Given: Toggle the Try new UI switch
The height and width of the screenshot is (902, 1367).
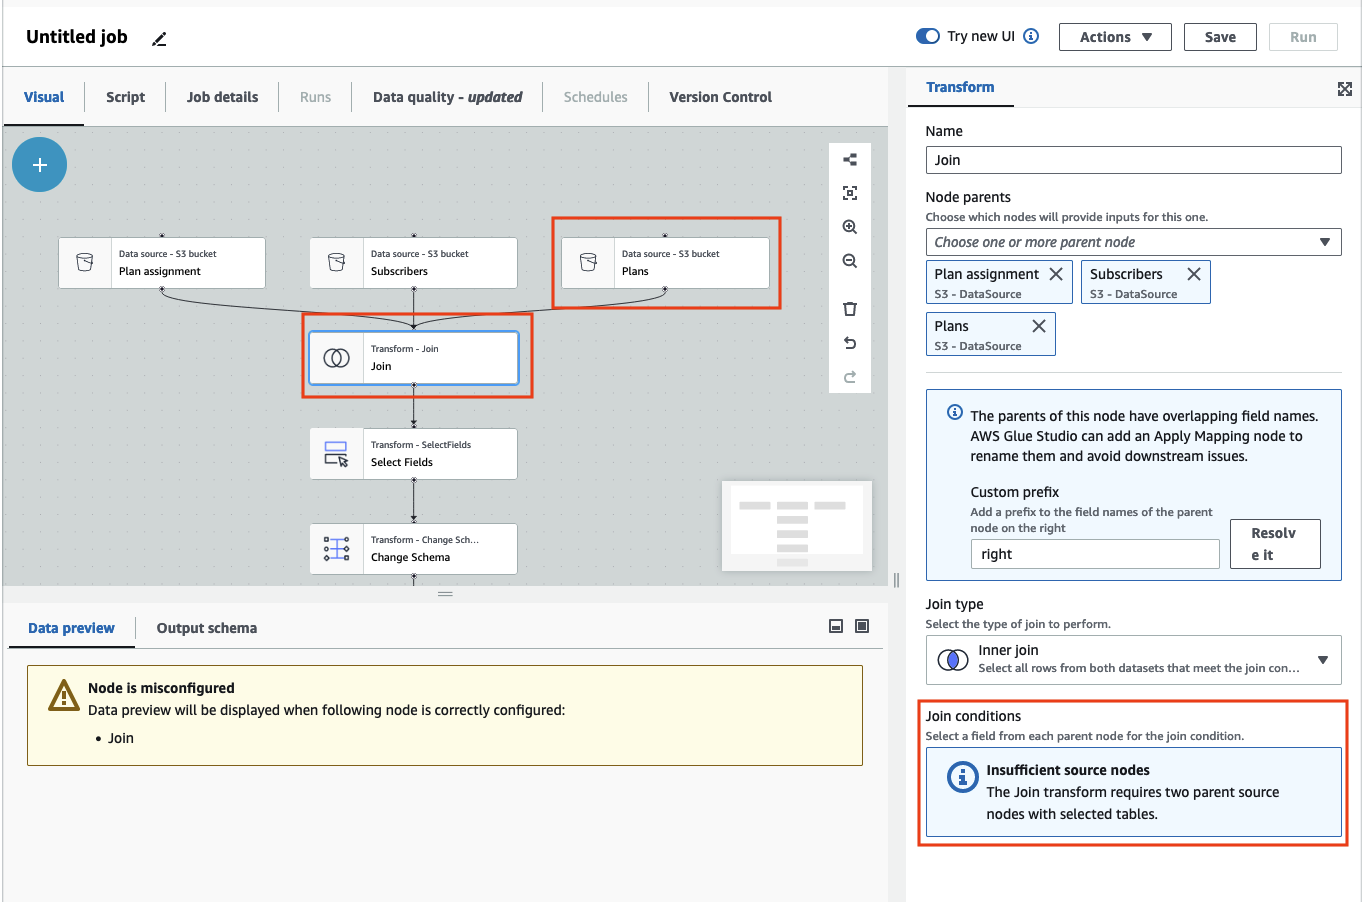Looking at the screenshot, I should 927,36.
